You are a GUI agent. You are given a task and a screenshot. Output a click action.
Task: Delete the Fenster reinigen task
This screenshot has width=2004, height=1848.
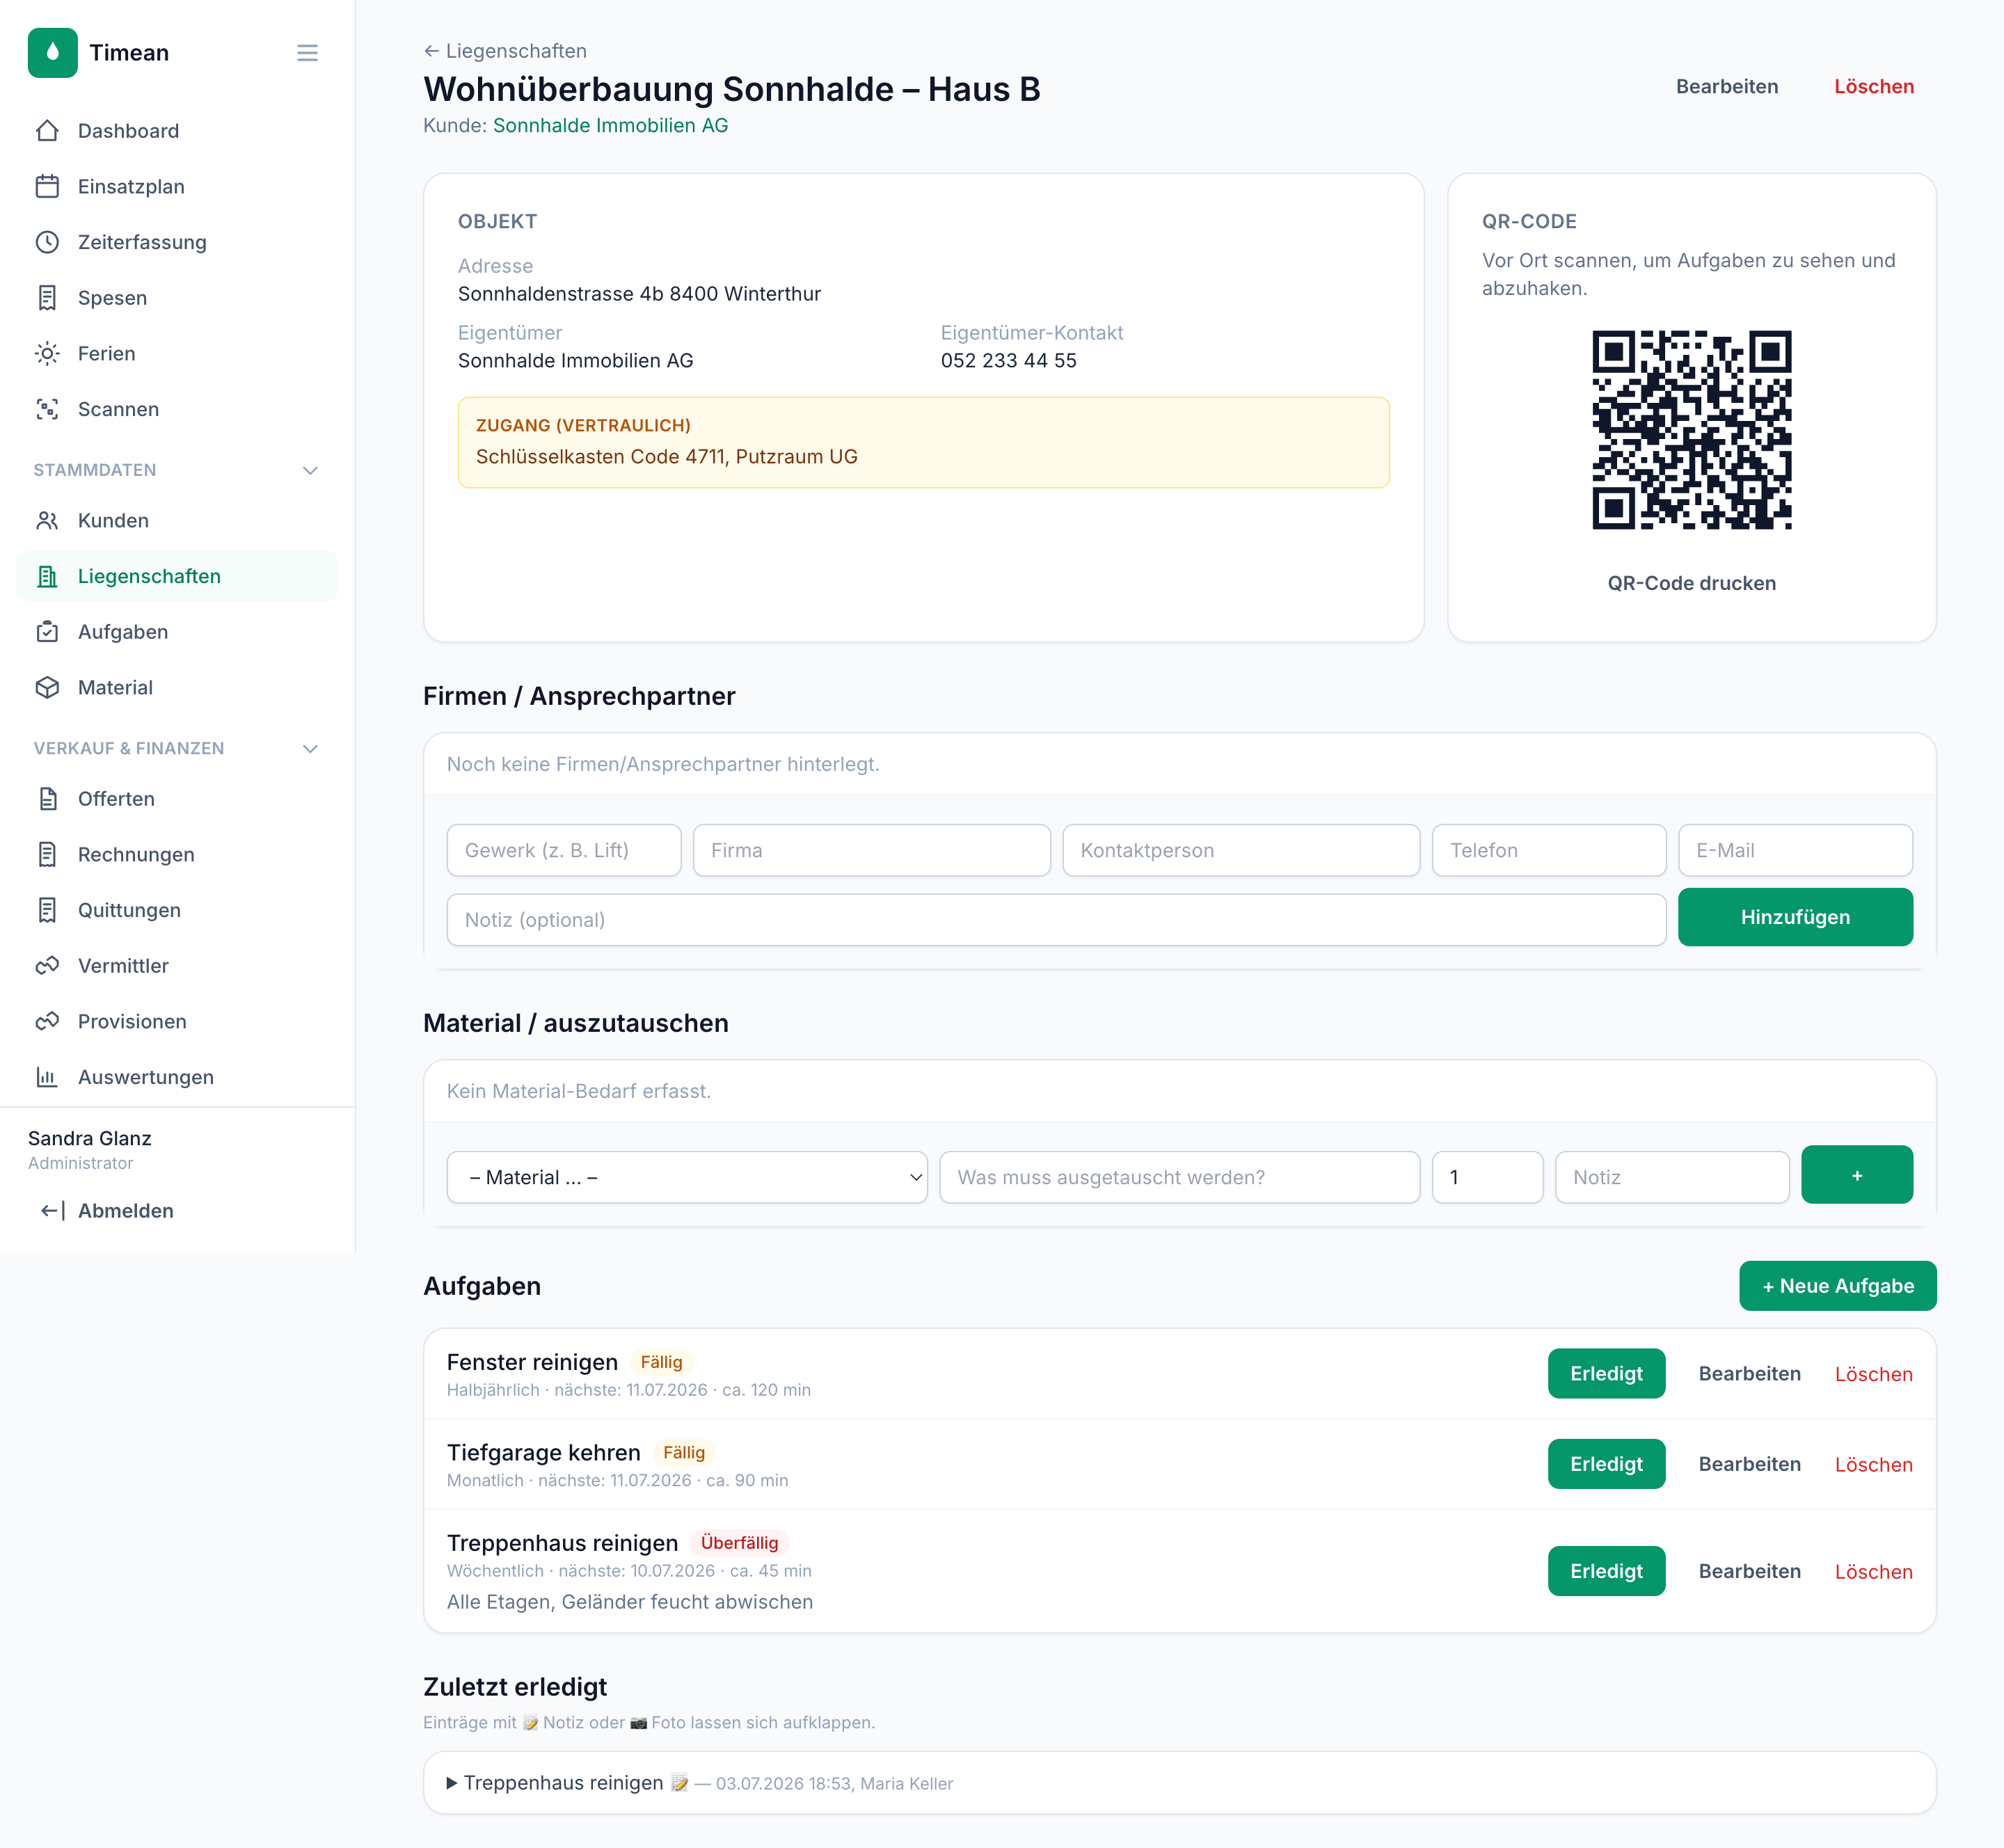(1873, 1374)
